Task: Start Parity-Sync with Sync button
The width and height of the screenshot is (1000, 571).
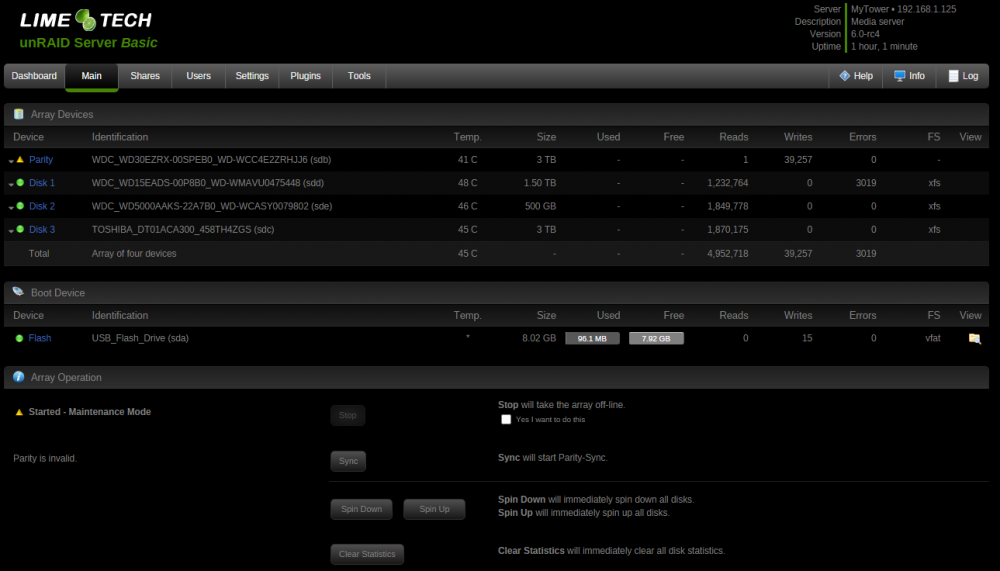Action: pos(348,461)
